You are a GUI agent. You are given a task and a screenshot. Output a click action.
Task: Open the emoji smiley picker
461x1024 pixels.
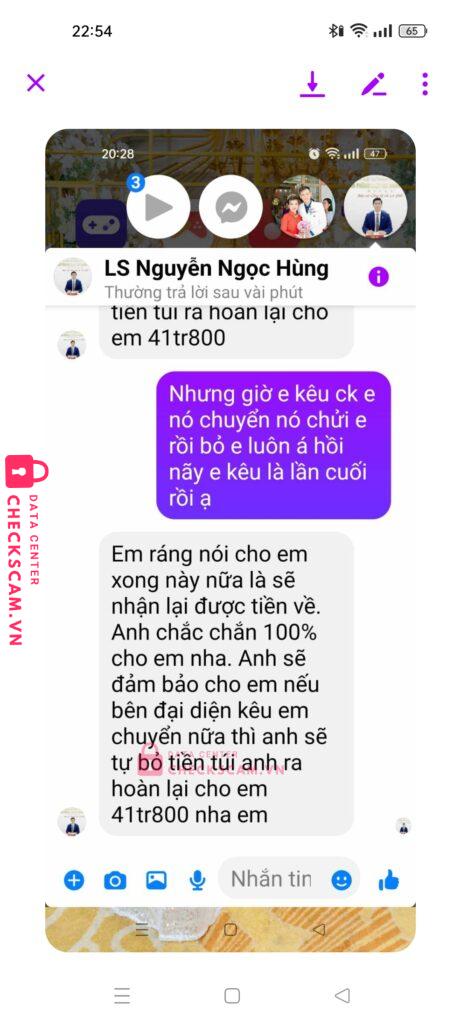point(341,880)
